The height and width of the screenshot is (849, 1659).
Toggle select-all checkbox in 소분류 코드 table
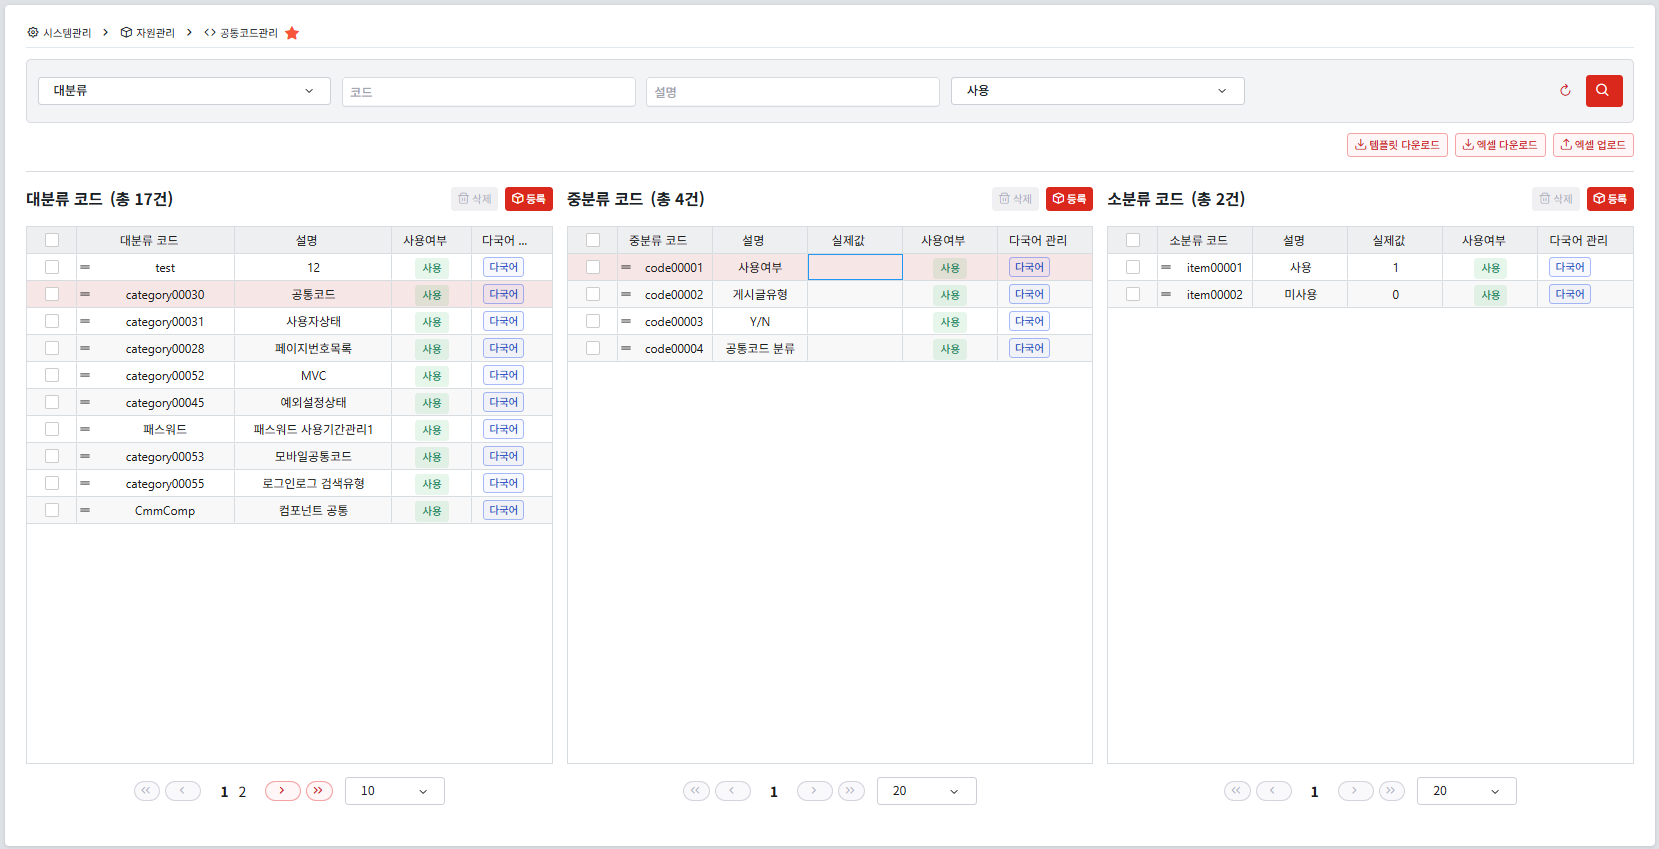coord(1133,240)
